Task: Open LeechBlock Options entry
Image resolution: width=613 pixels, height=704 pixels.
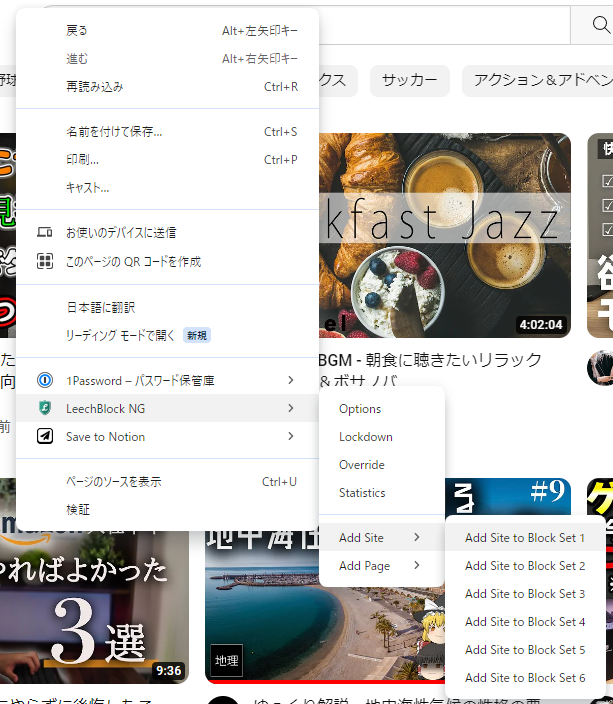Action: (360, 409)
